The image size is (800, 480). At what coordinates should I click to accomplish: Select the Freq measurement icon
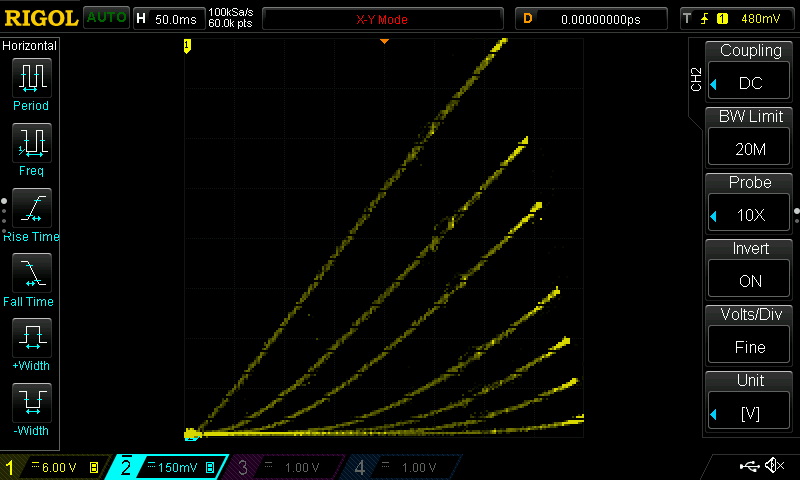[32, 143]
